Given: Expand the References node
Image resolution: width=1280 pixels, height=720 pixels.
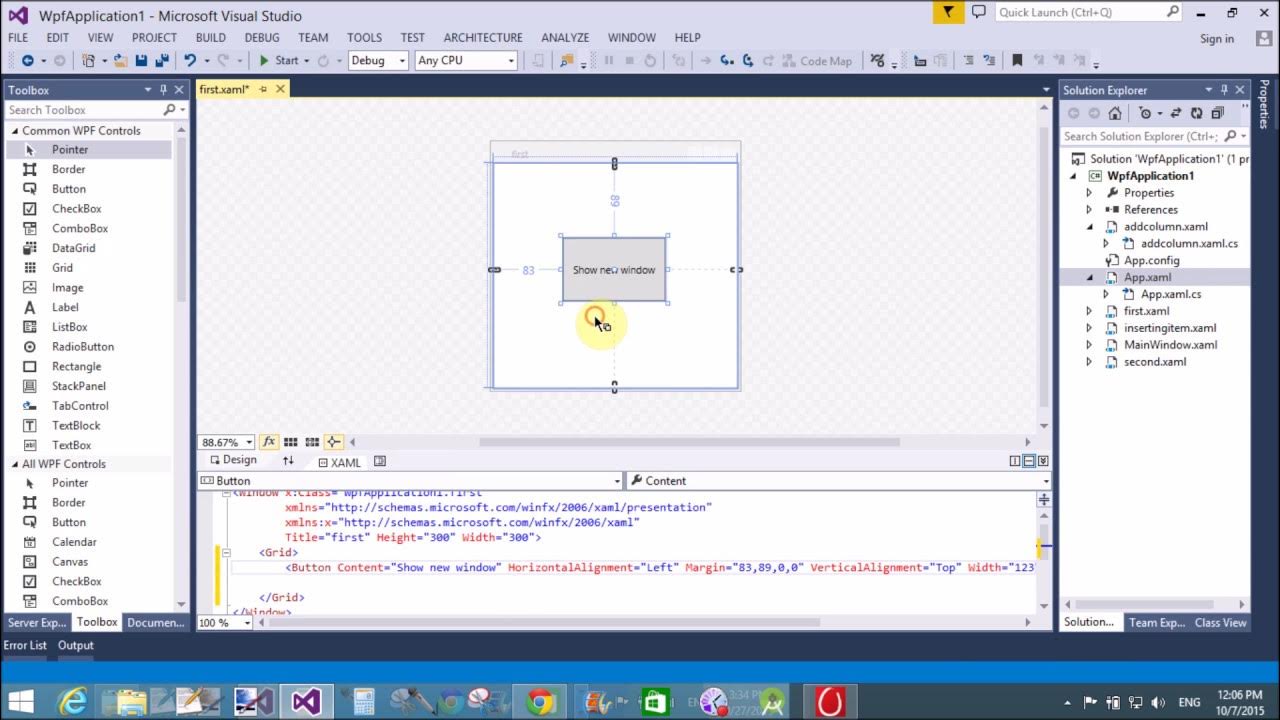Looking at the screenshot, I should (x=1090, y=210).
